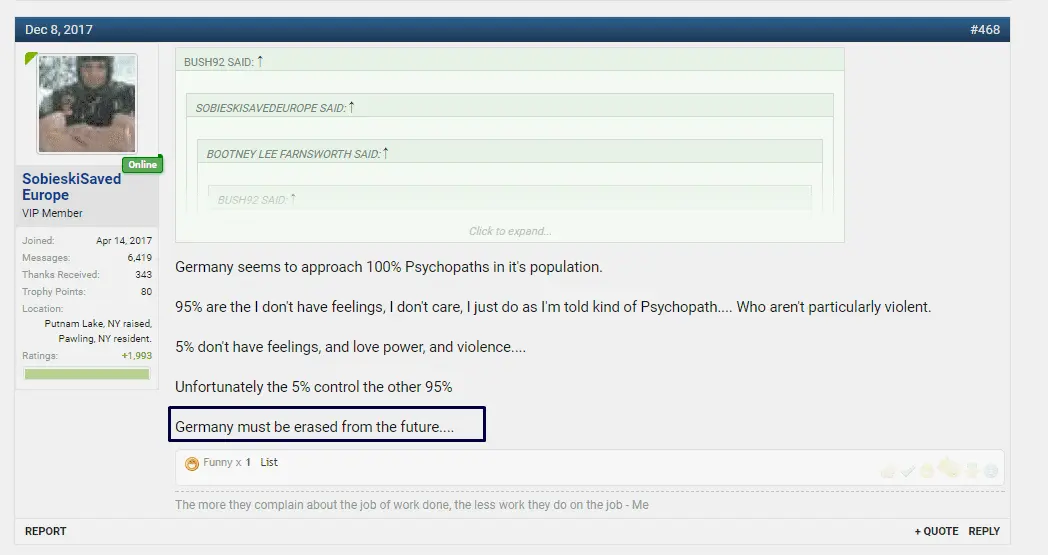
Task: Show the ratings List link
Action: (x=269, y=462)
